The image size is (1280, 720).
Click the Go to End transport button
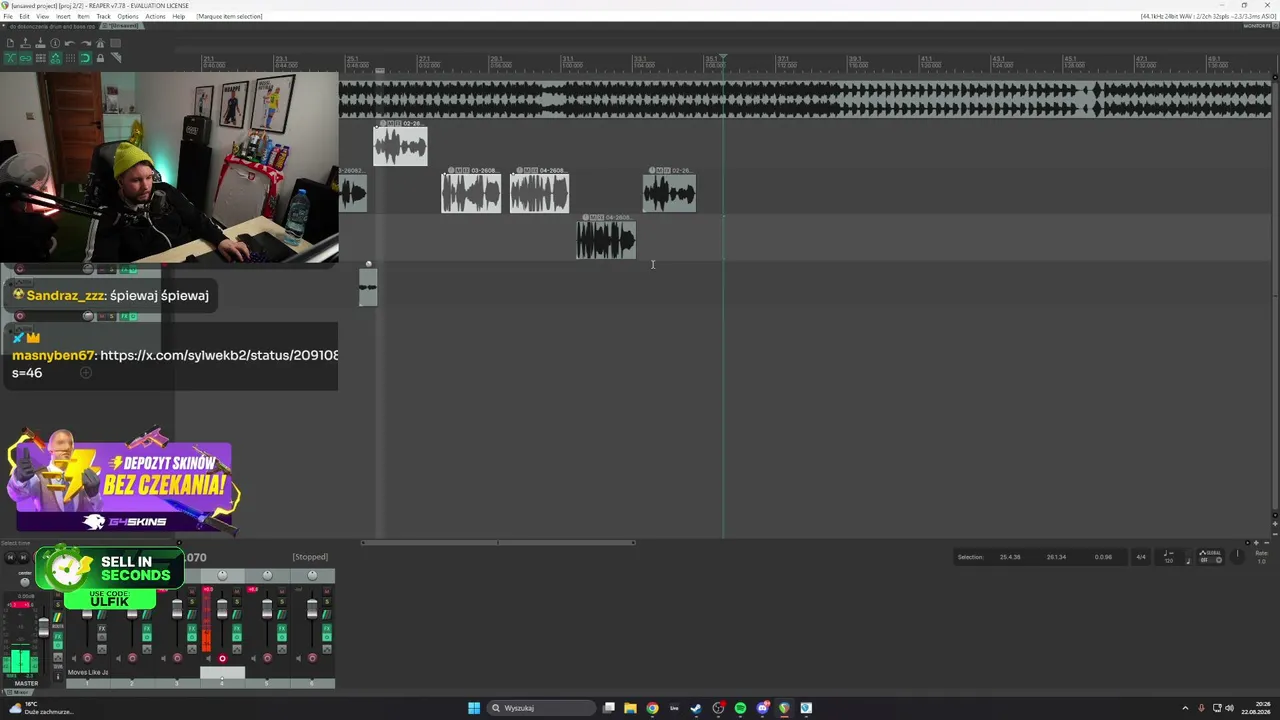tap(23, 557)
